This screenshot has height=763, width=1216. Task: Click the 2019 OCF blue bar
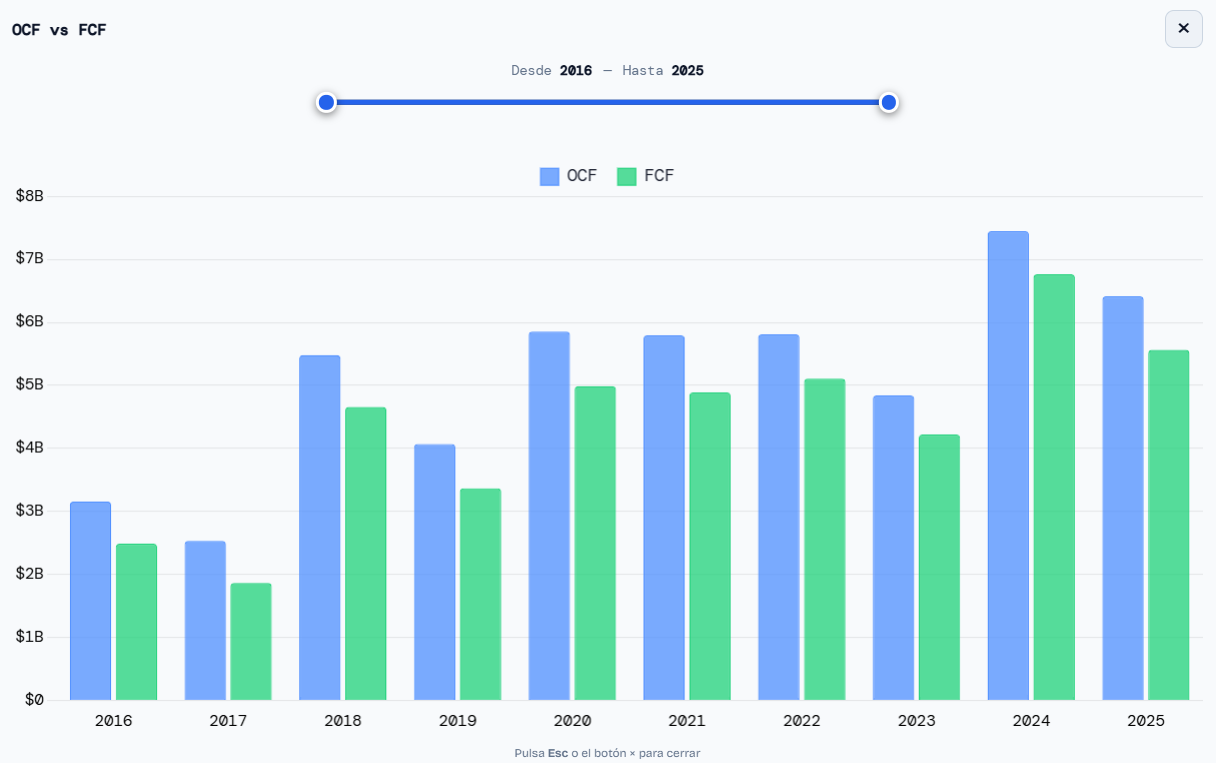434,572
